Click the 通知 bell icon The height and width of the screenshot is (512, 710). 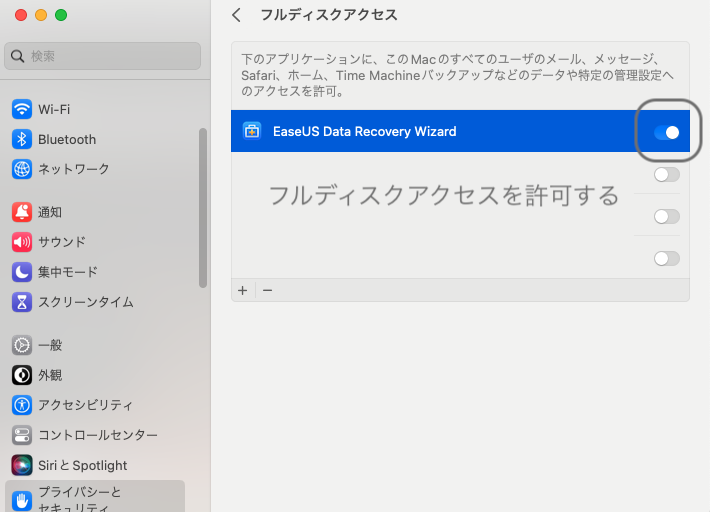[x=22, y=212]
